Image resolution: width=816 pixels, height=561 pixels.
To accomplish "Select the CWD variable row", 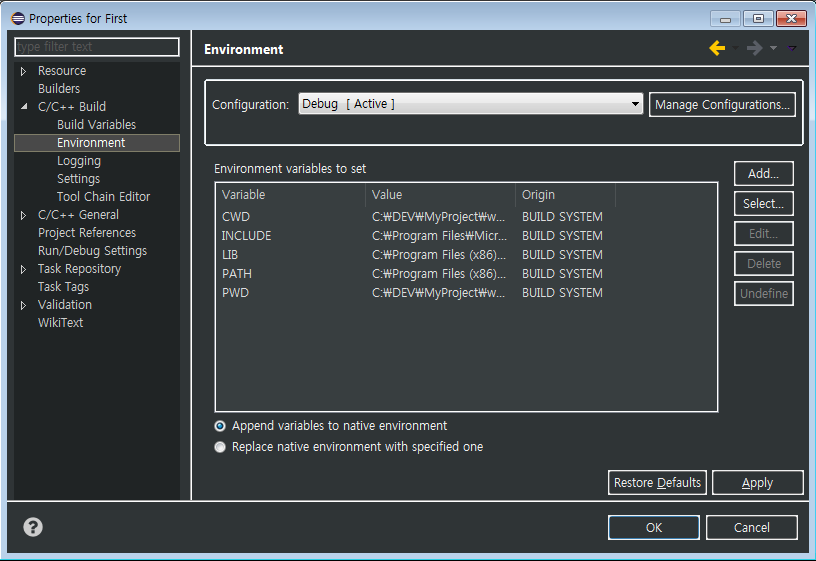I will [466, 216].
